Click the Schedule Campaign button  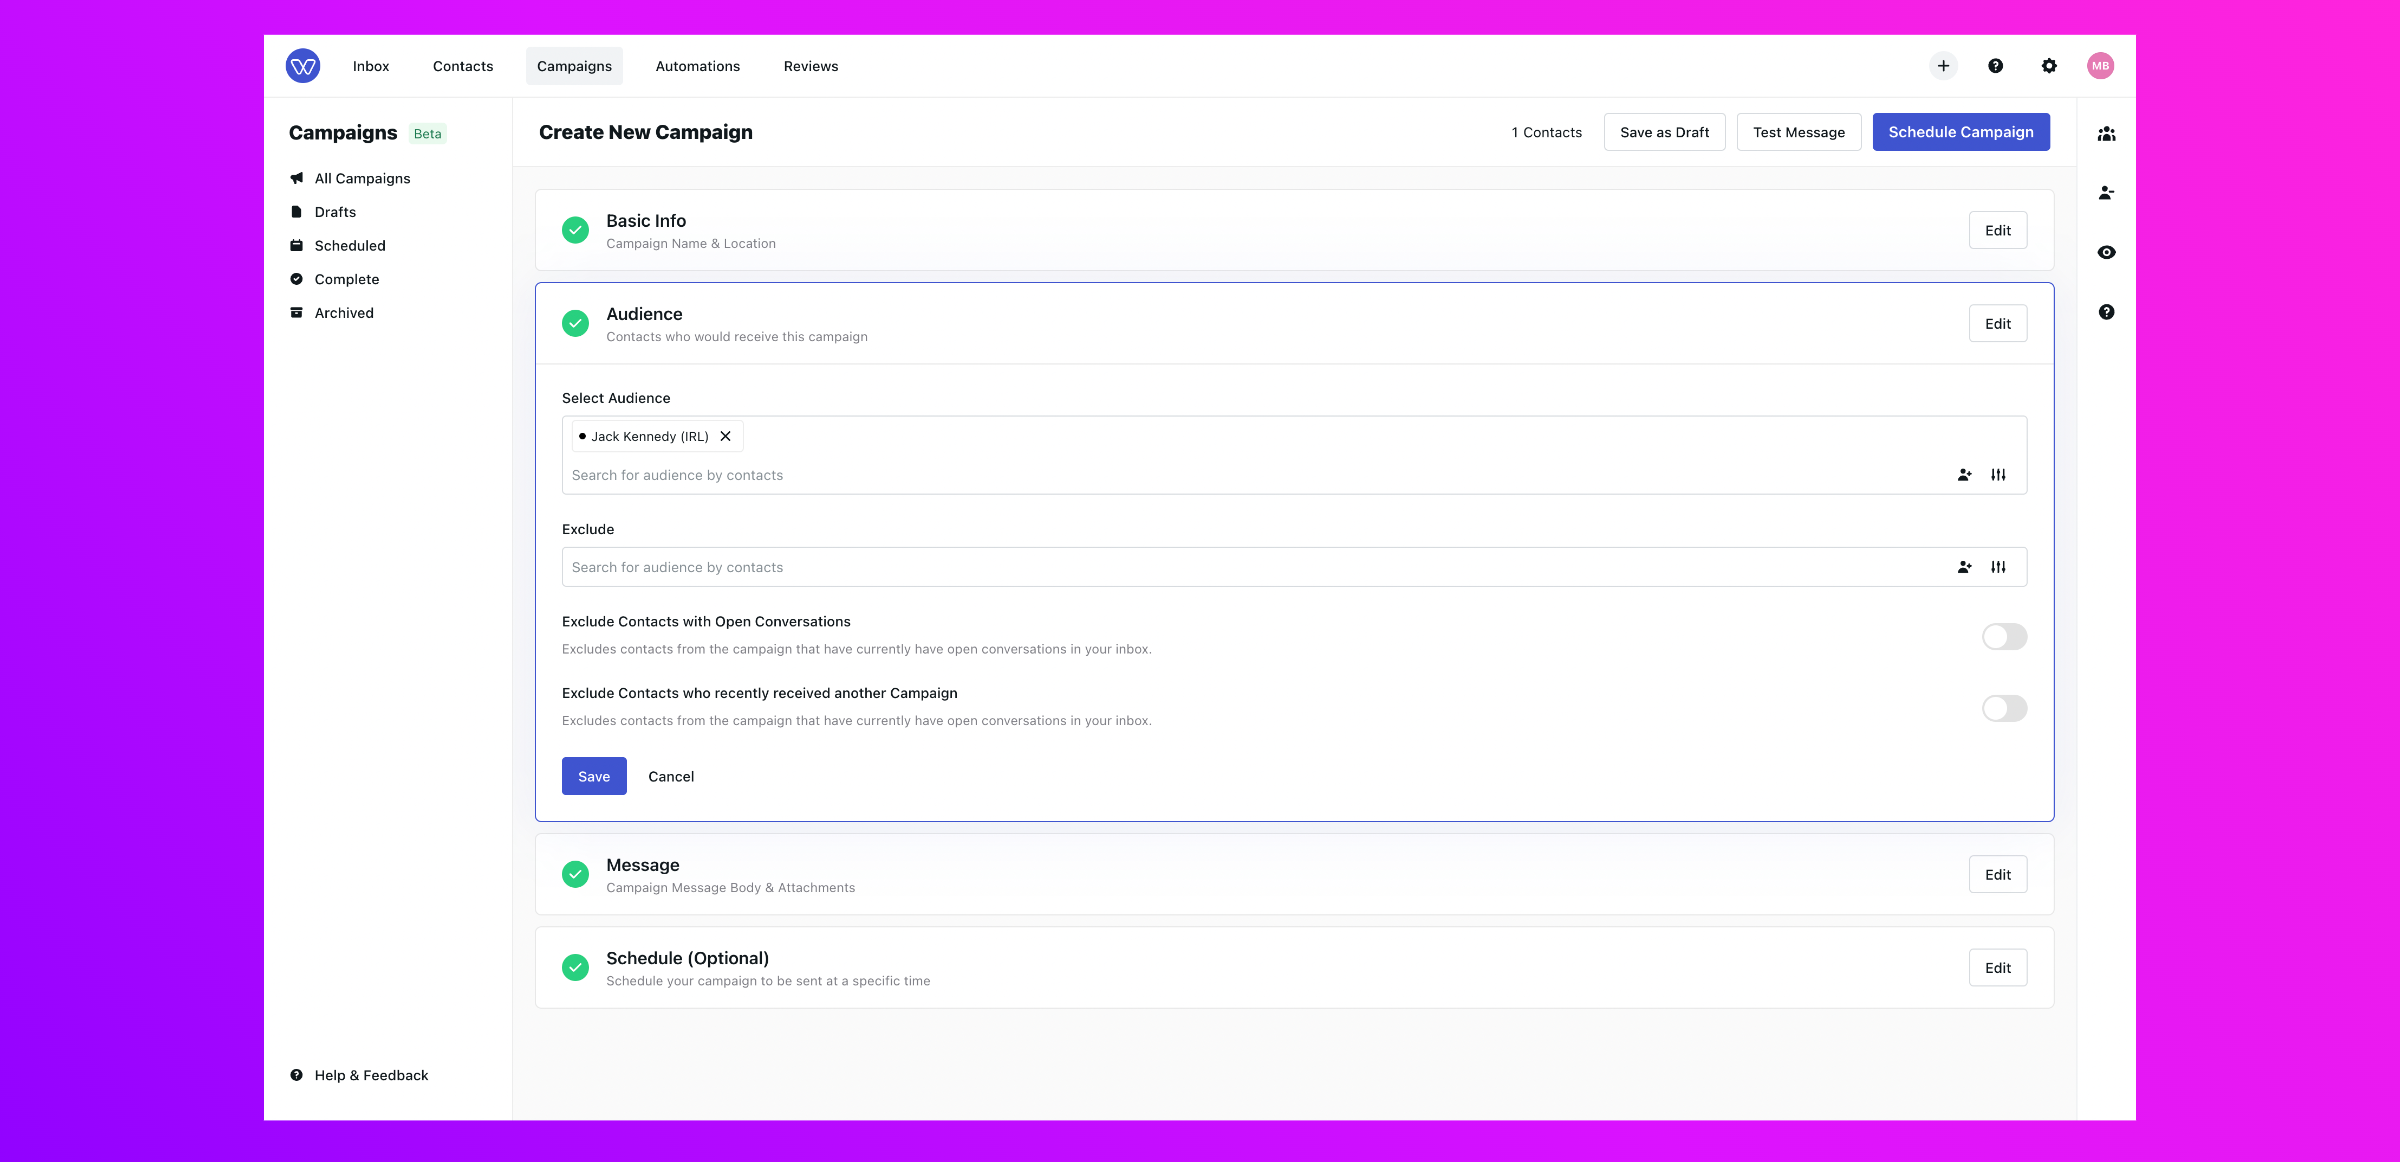1960,132
